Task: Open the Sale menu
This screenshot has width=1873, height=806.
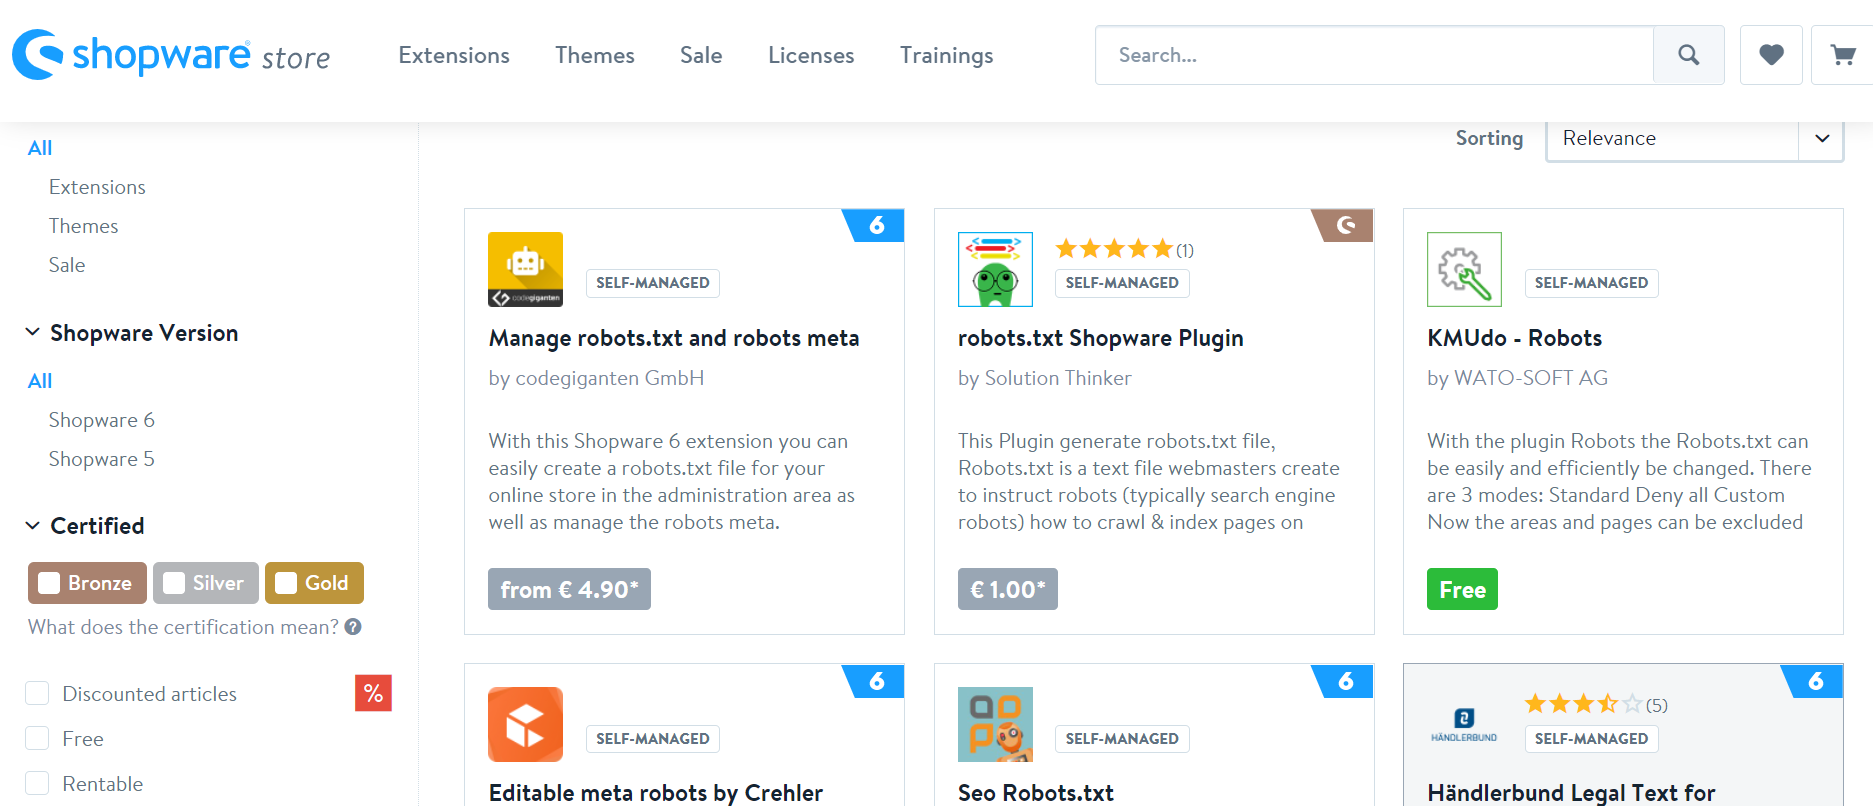Action: tap(701, 55)
